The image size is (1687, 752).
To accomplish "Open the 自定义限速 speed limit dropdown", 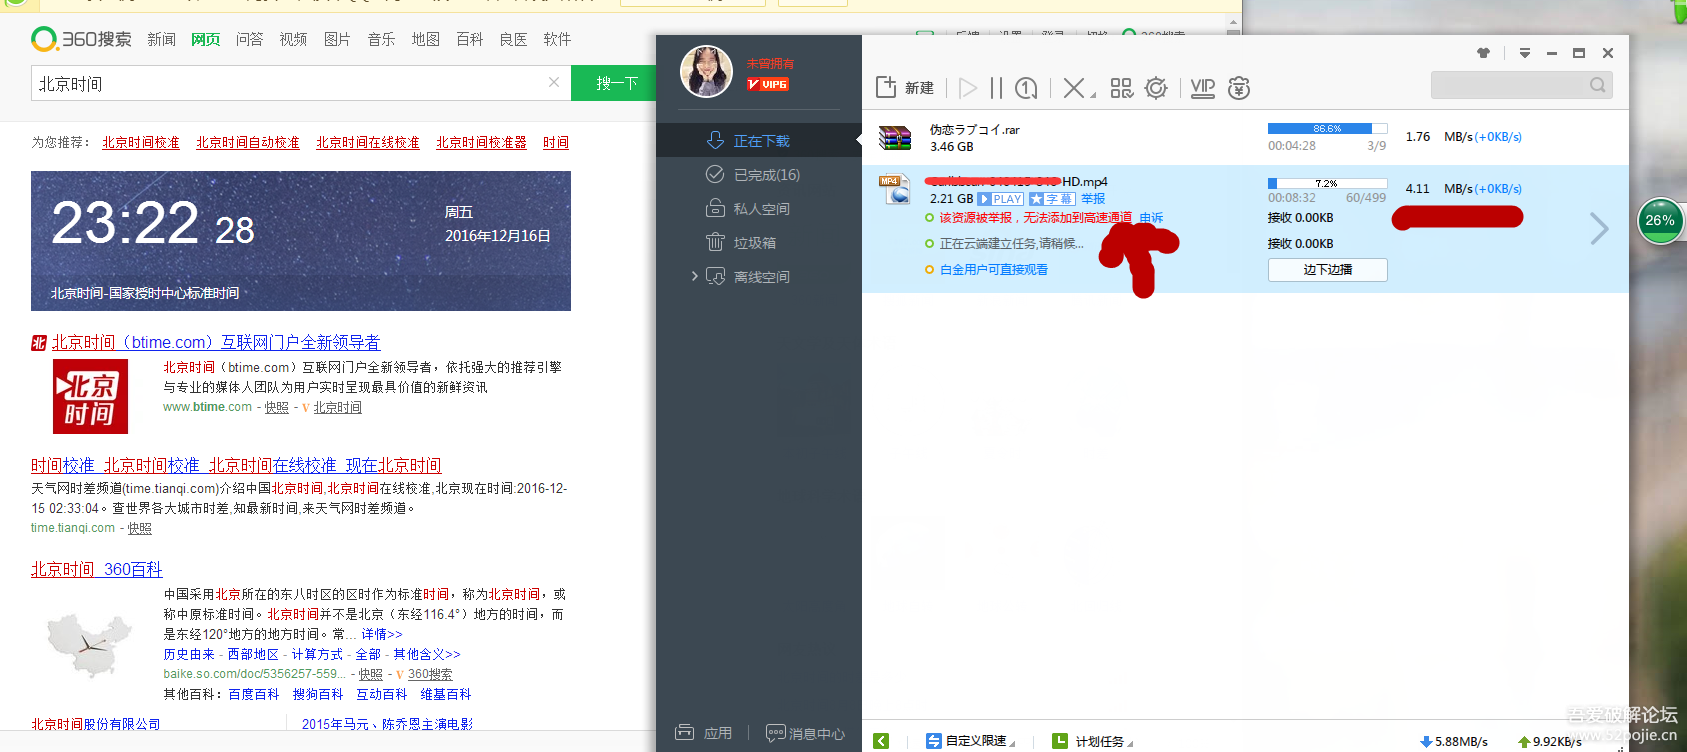I will click(x=970, y=741).
